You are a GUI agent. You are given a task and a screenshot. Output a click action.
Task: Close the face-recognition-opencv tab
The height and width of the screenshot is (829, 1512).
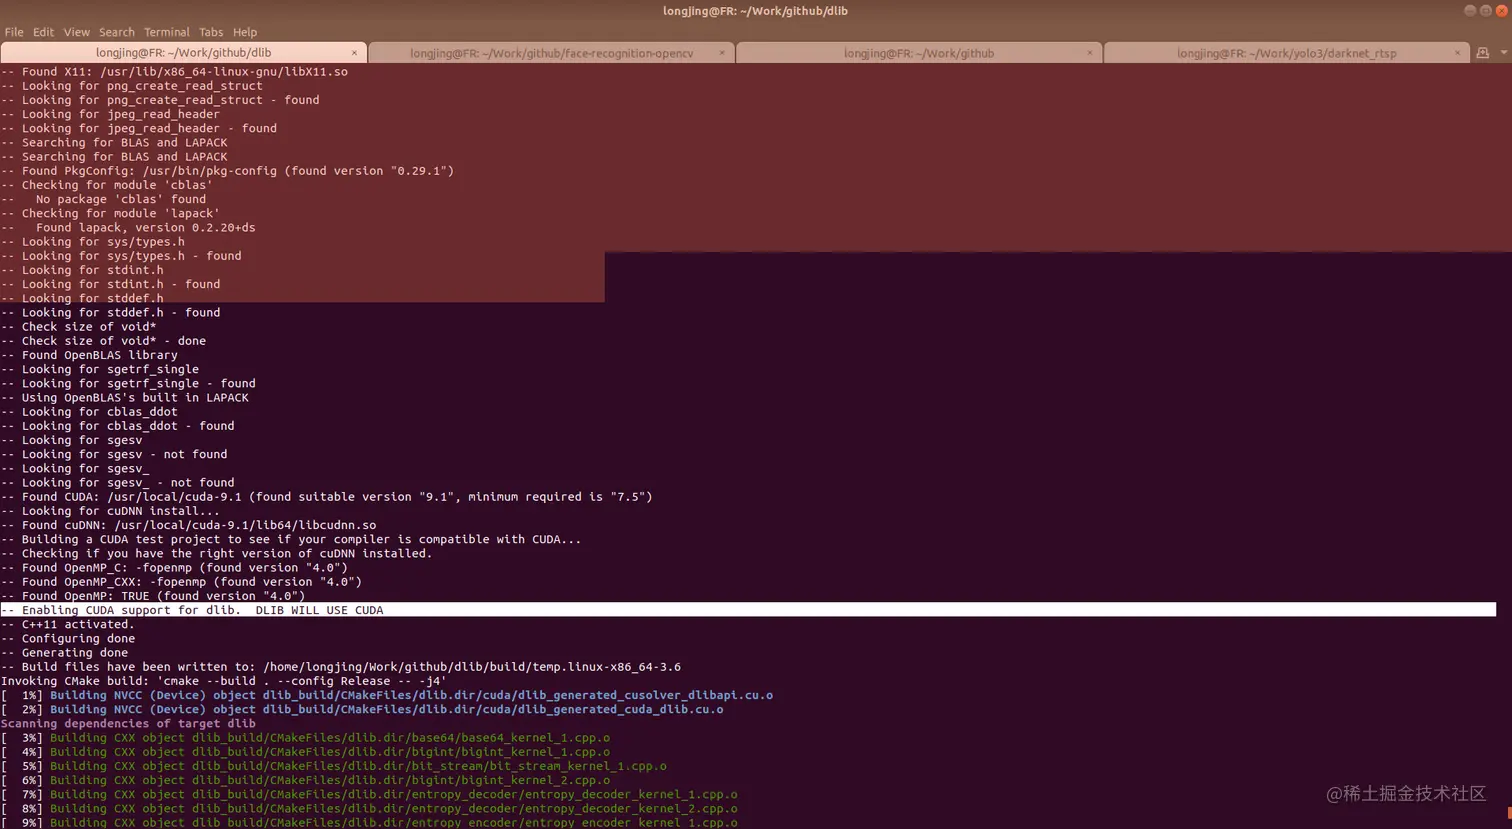pos(722,52)
